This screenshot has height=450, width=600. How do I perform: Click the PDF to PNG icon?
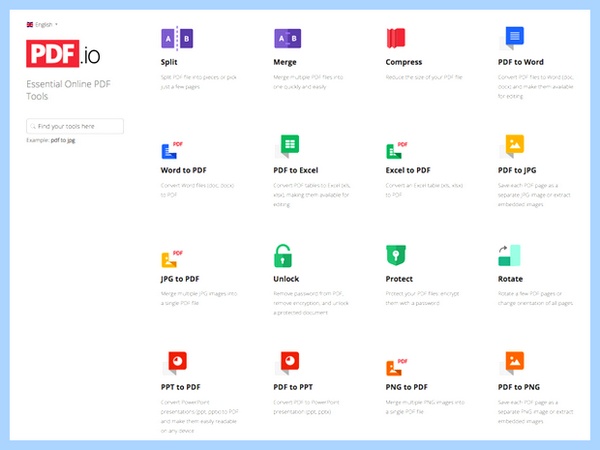tap(512, 363)
